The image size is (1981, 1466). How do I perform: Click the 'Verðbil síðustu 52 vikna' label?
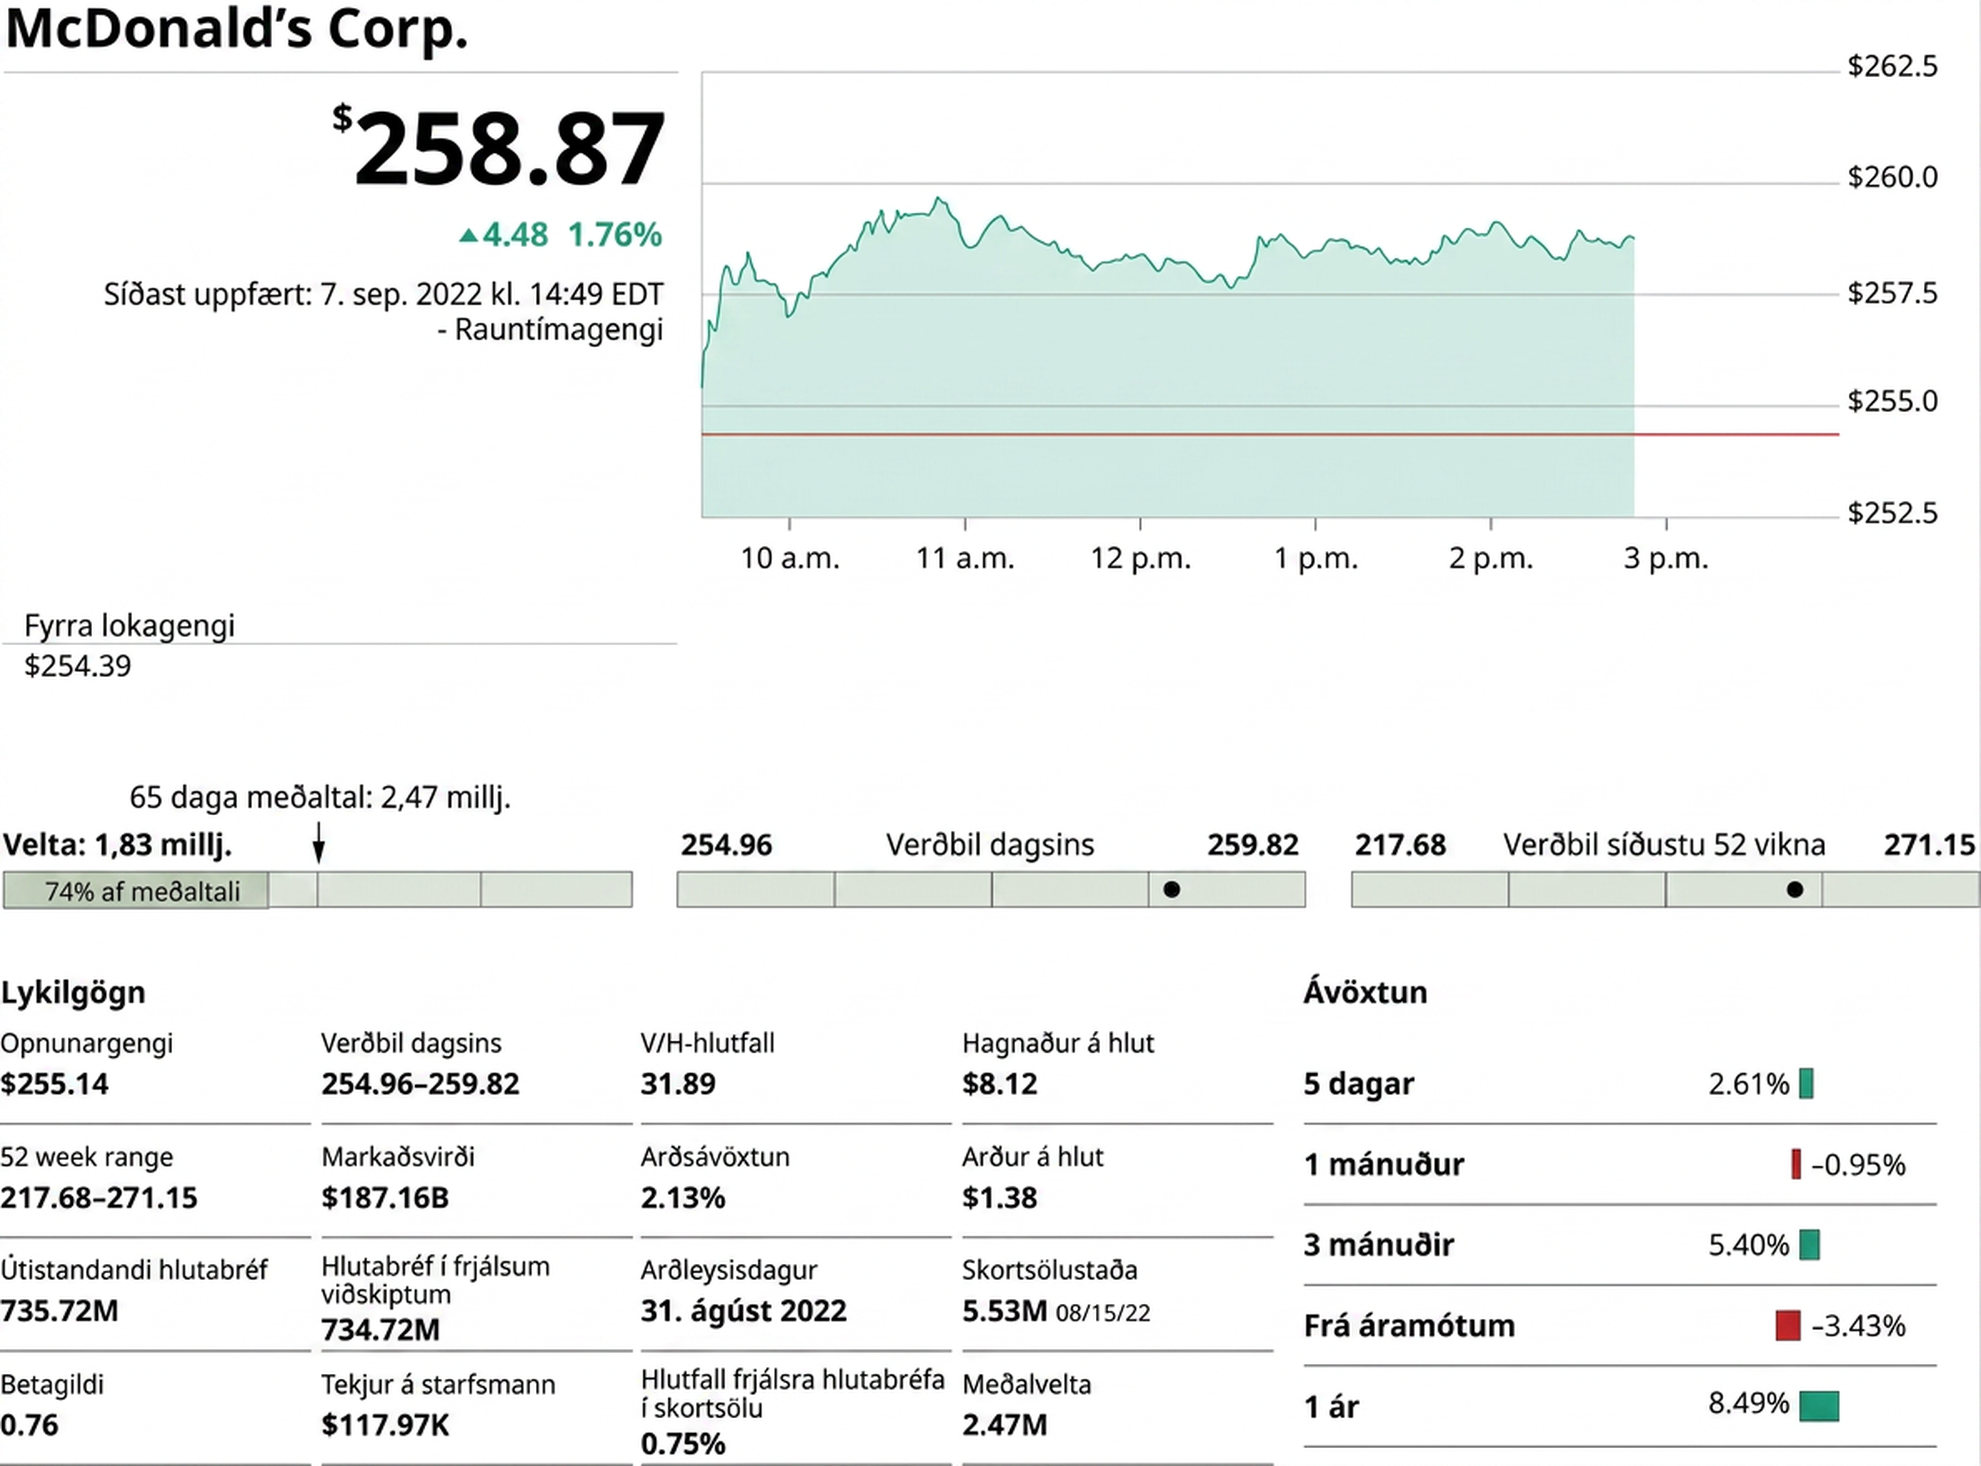coord(1664,845)
